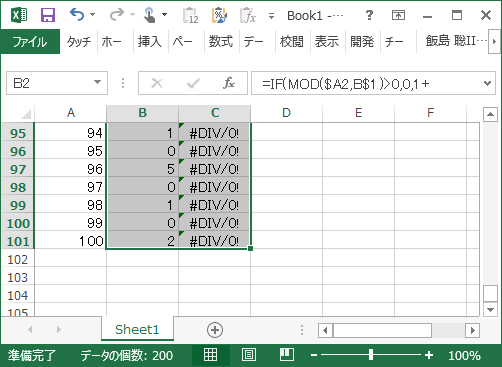Viewport: 502px width, 367px height.
Task: Open the touch mode dropdown arrow
Action: (x=164, y=15)
